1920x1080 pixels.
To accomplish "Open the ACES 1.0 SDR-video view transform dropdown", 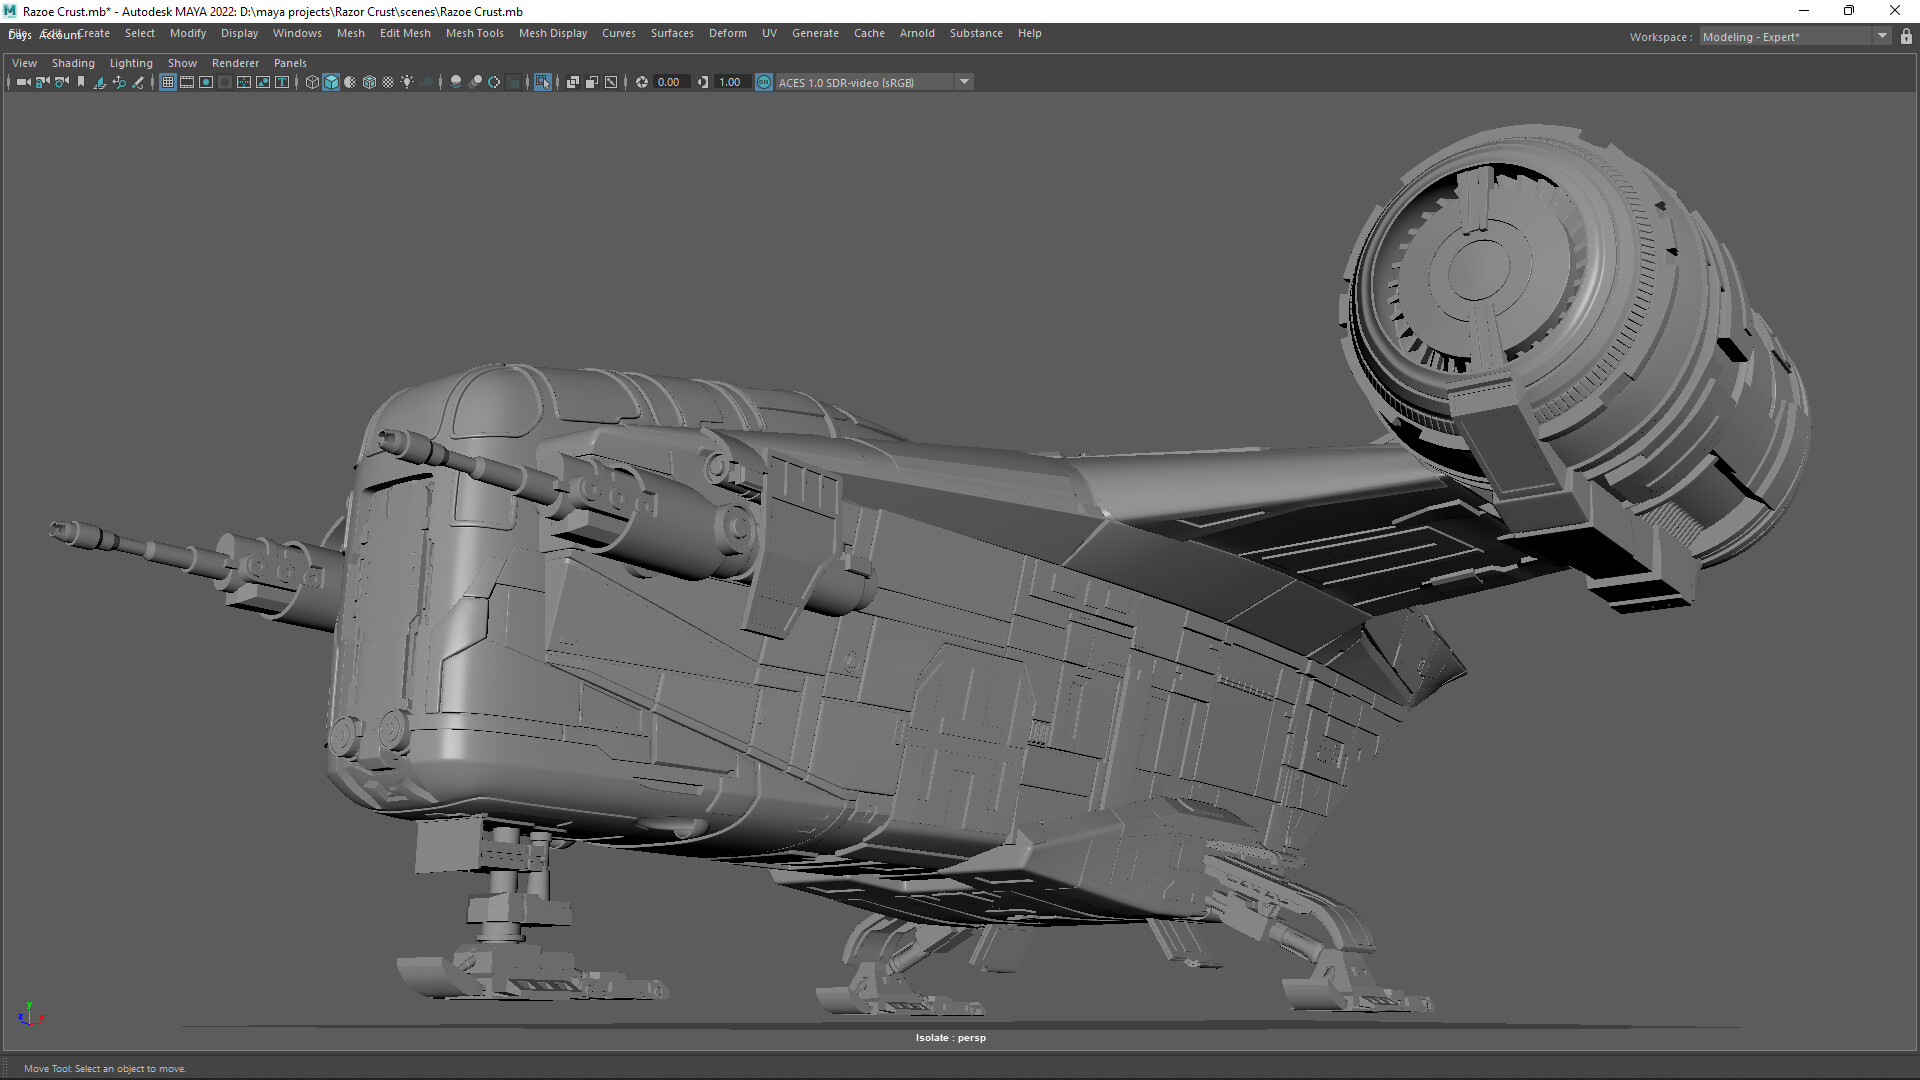I will tap(964, 82).
